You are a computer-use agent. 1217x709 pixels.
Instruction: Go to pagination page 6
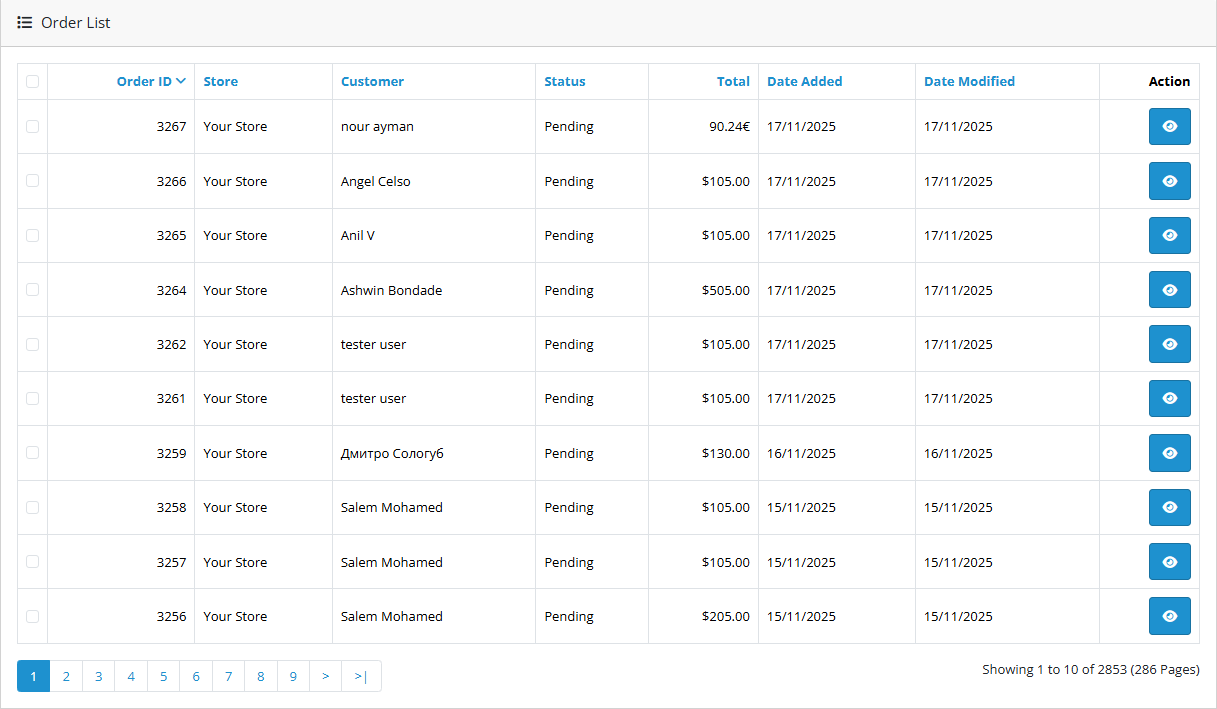[196, 676]
